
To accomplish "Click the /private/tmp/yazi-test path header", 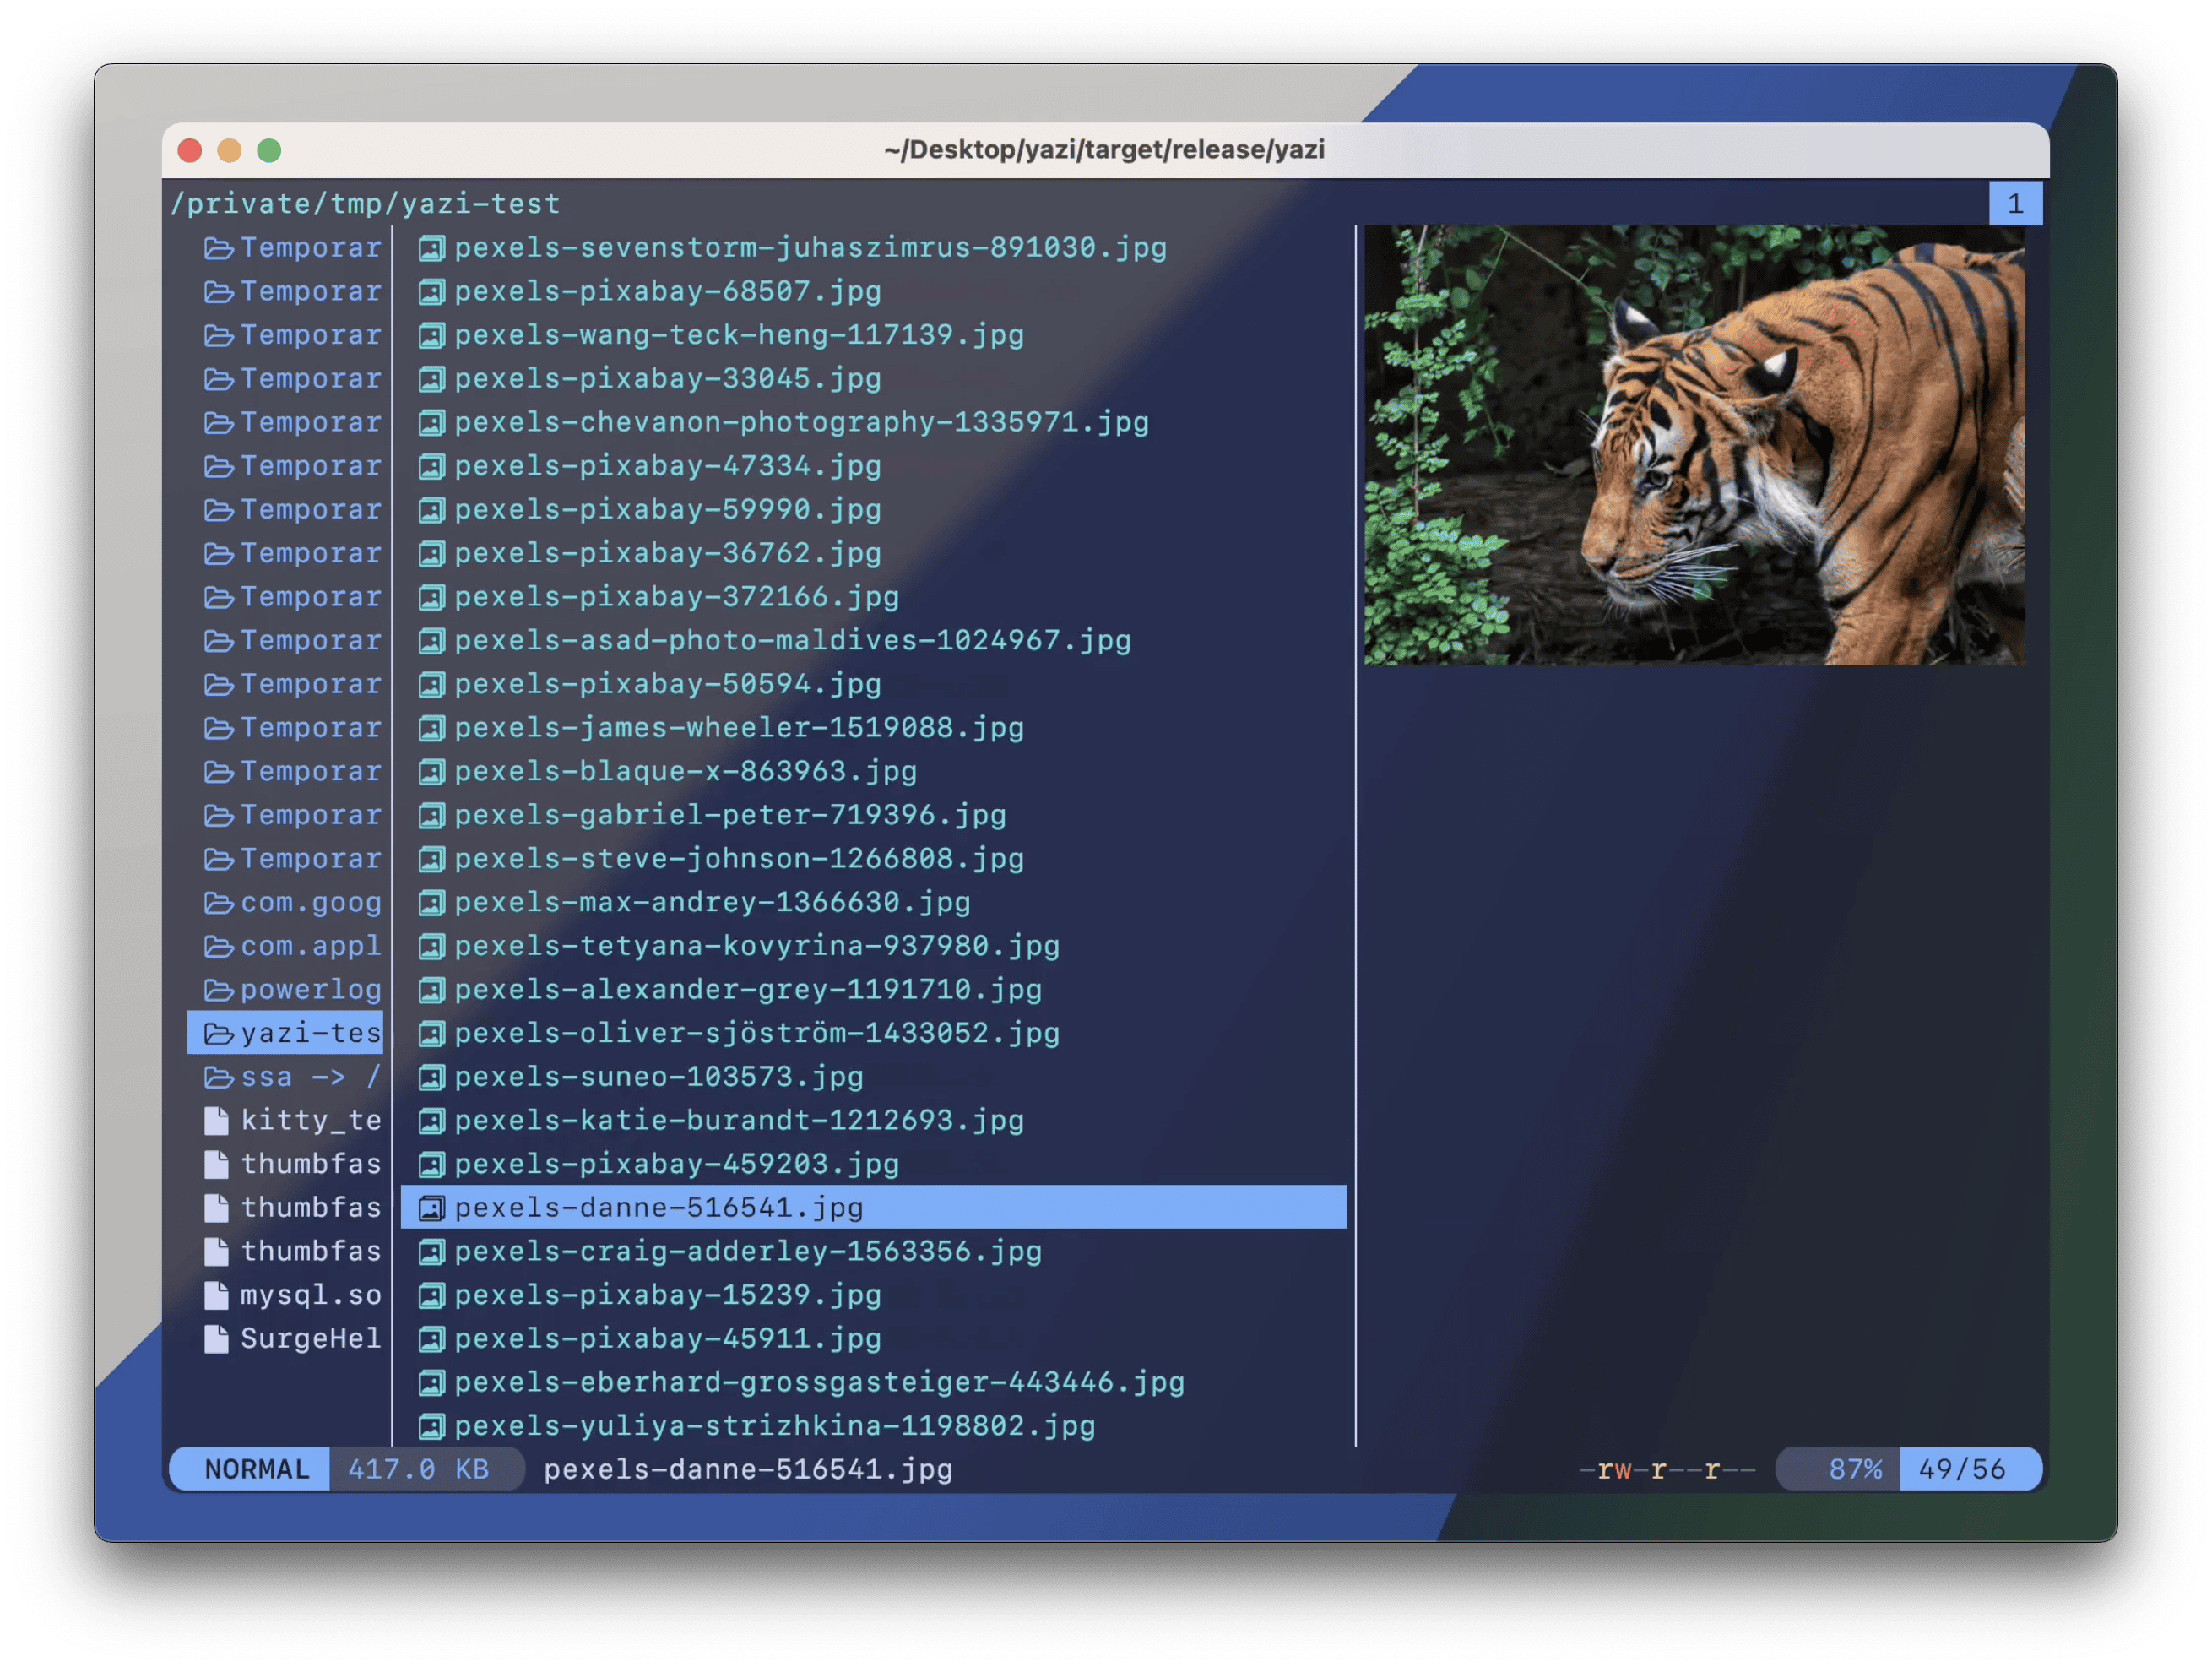I will 365,204.
